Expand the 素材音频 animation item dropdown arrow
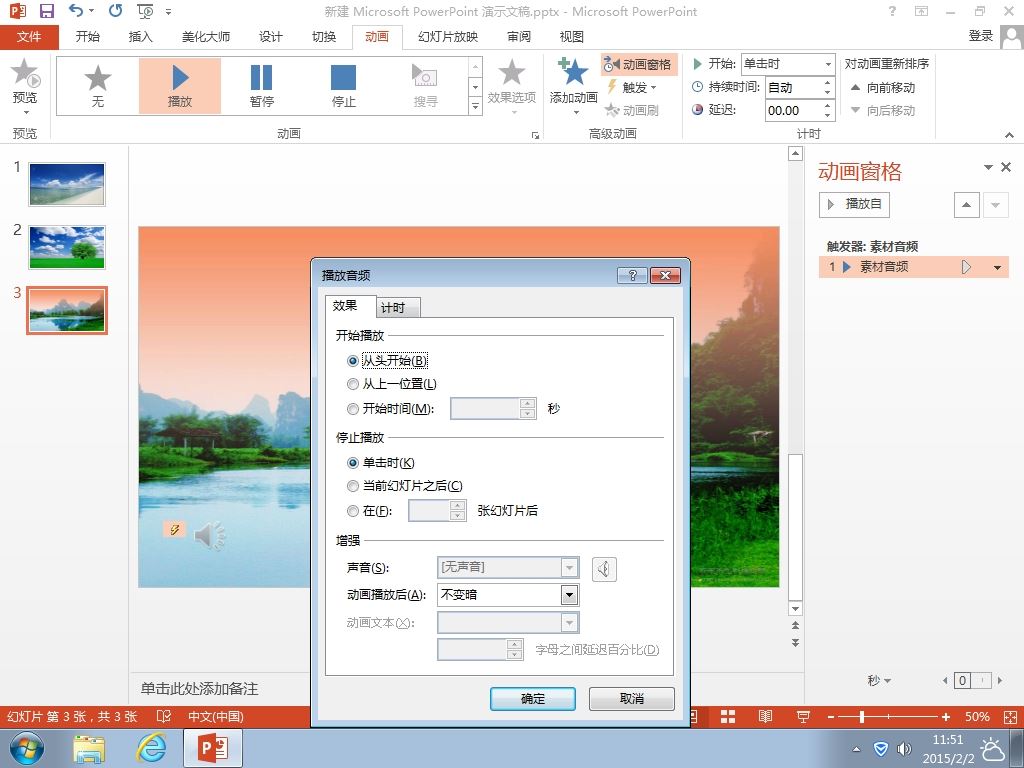 pyautogui.click(x=997, y=267)
